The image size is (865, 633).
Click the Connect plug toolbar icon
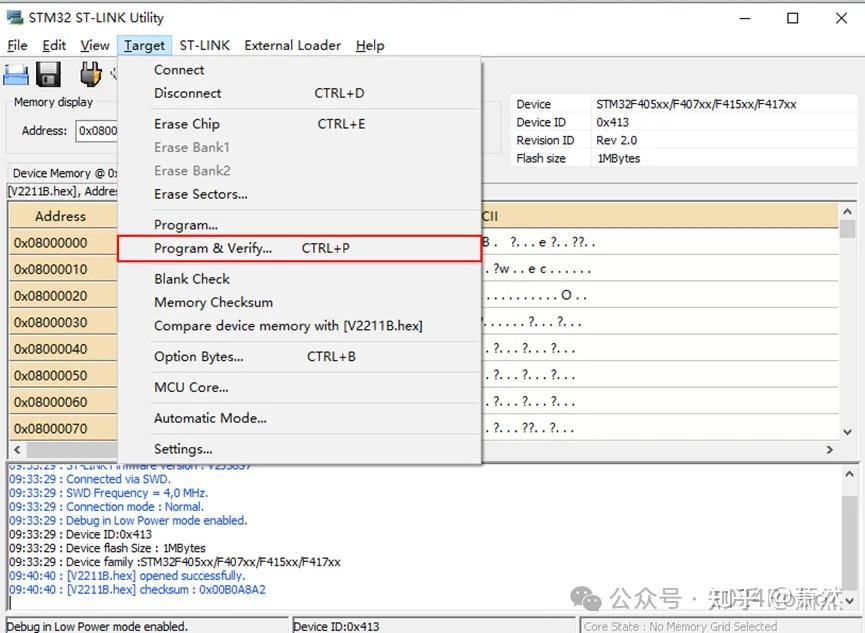[x=90, y=73]
